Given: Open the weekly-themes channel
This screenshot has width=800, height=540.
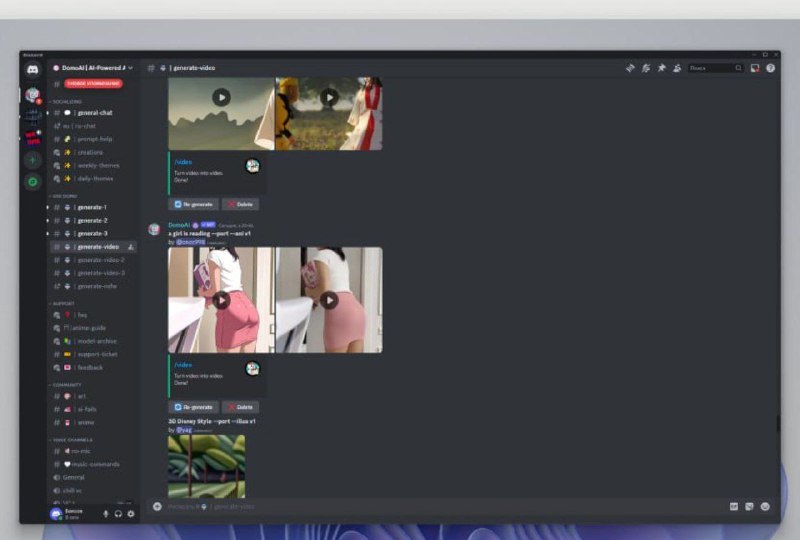Looking at the screenshot, I should [93, 165].
